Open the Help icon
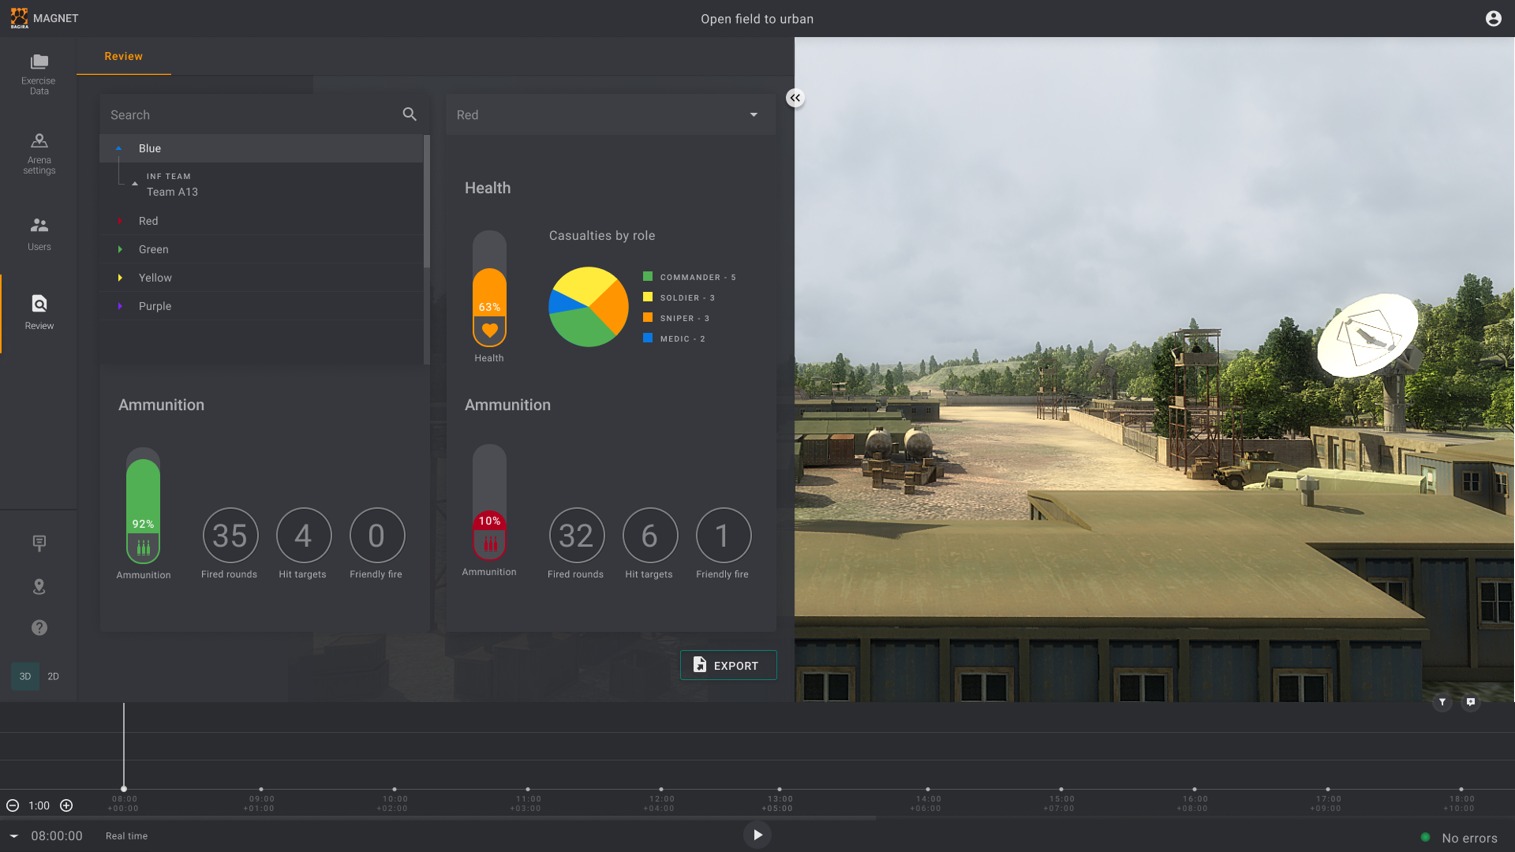This screenshot has height=852, width=1515. pos(38,627)
